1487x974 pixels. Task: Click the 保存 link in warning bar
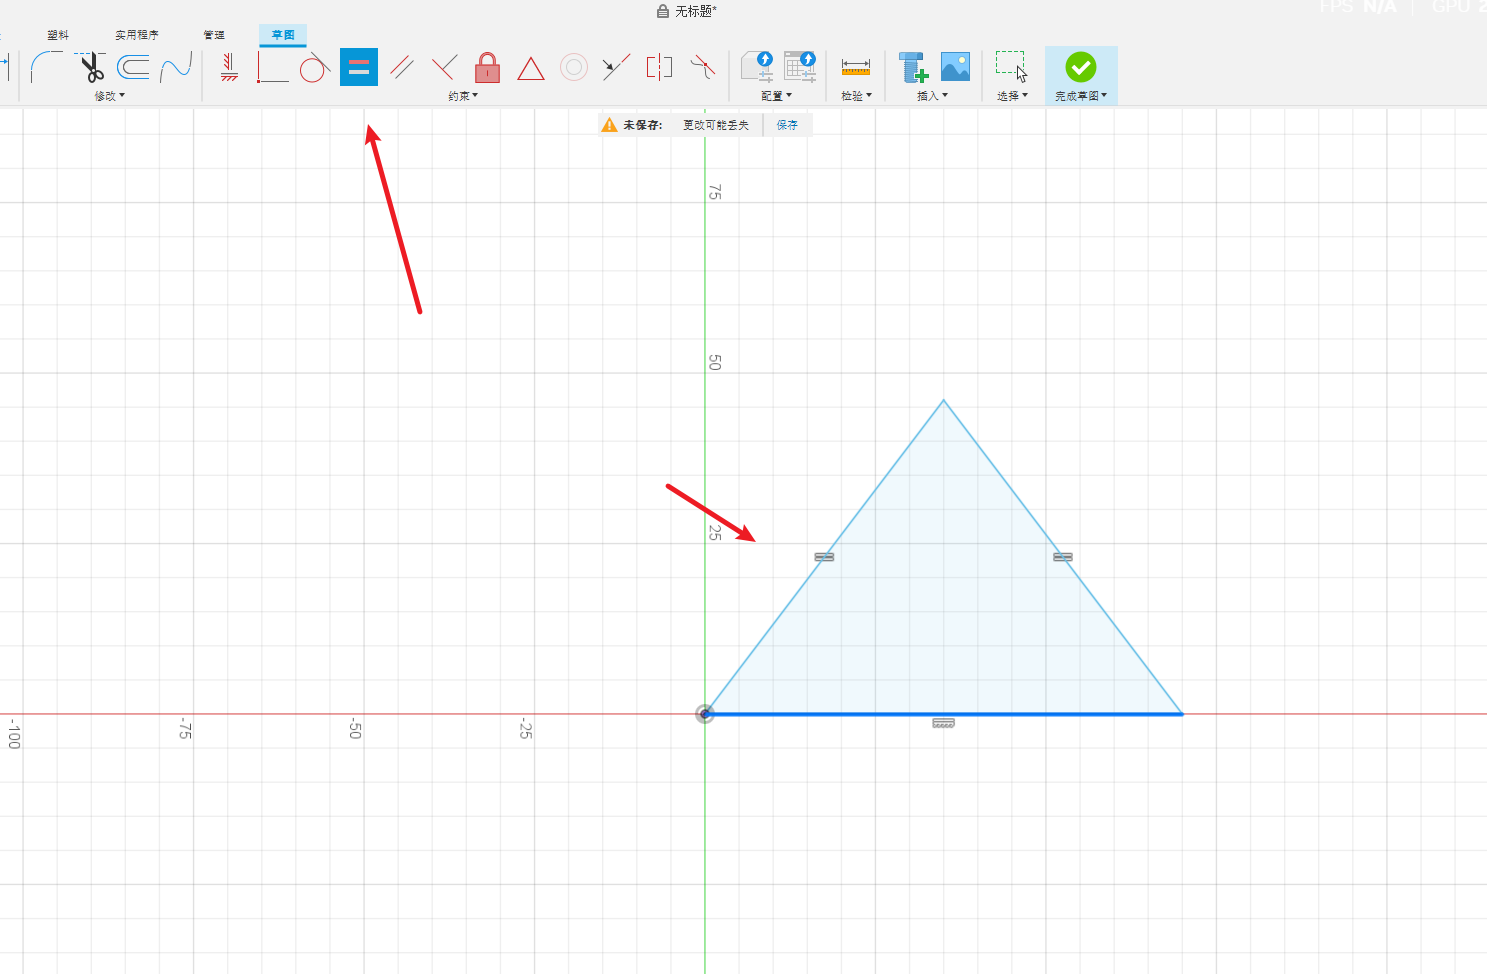click(787, 125)
